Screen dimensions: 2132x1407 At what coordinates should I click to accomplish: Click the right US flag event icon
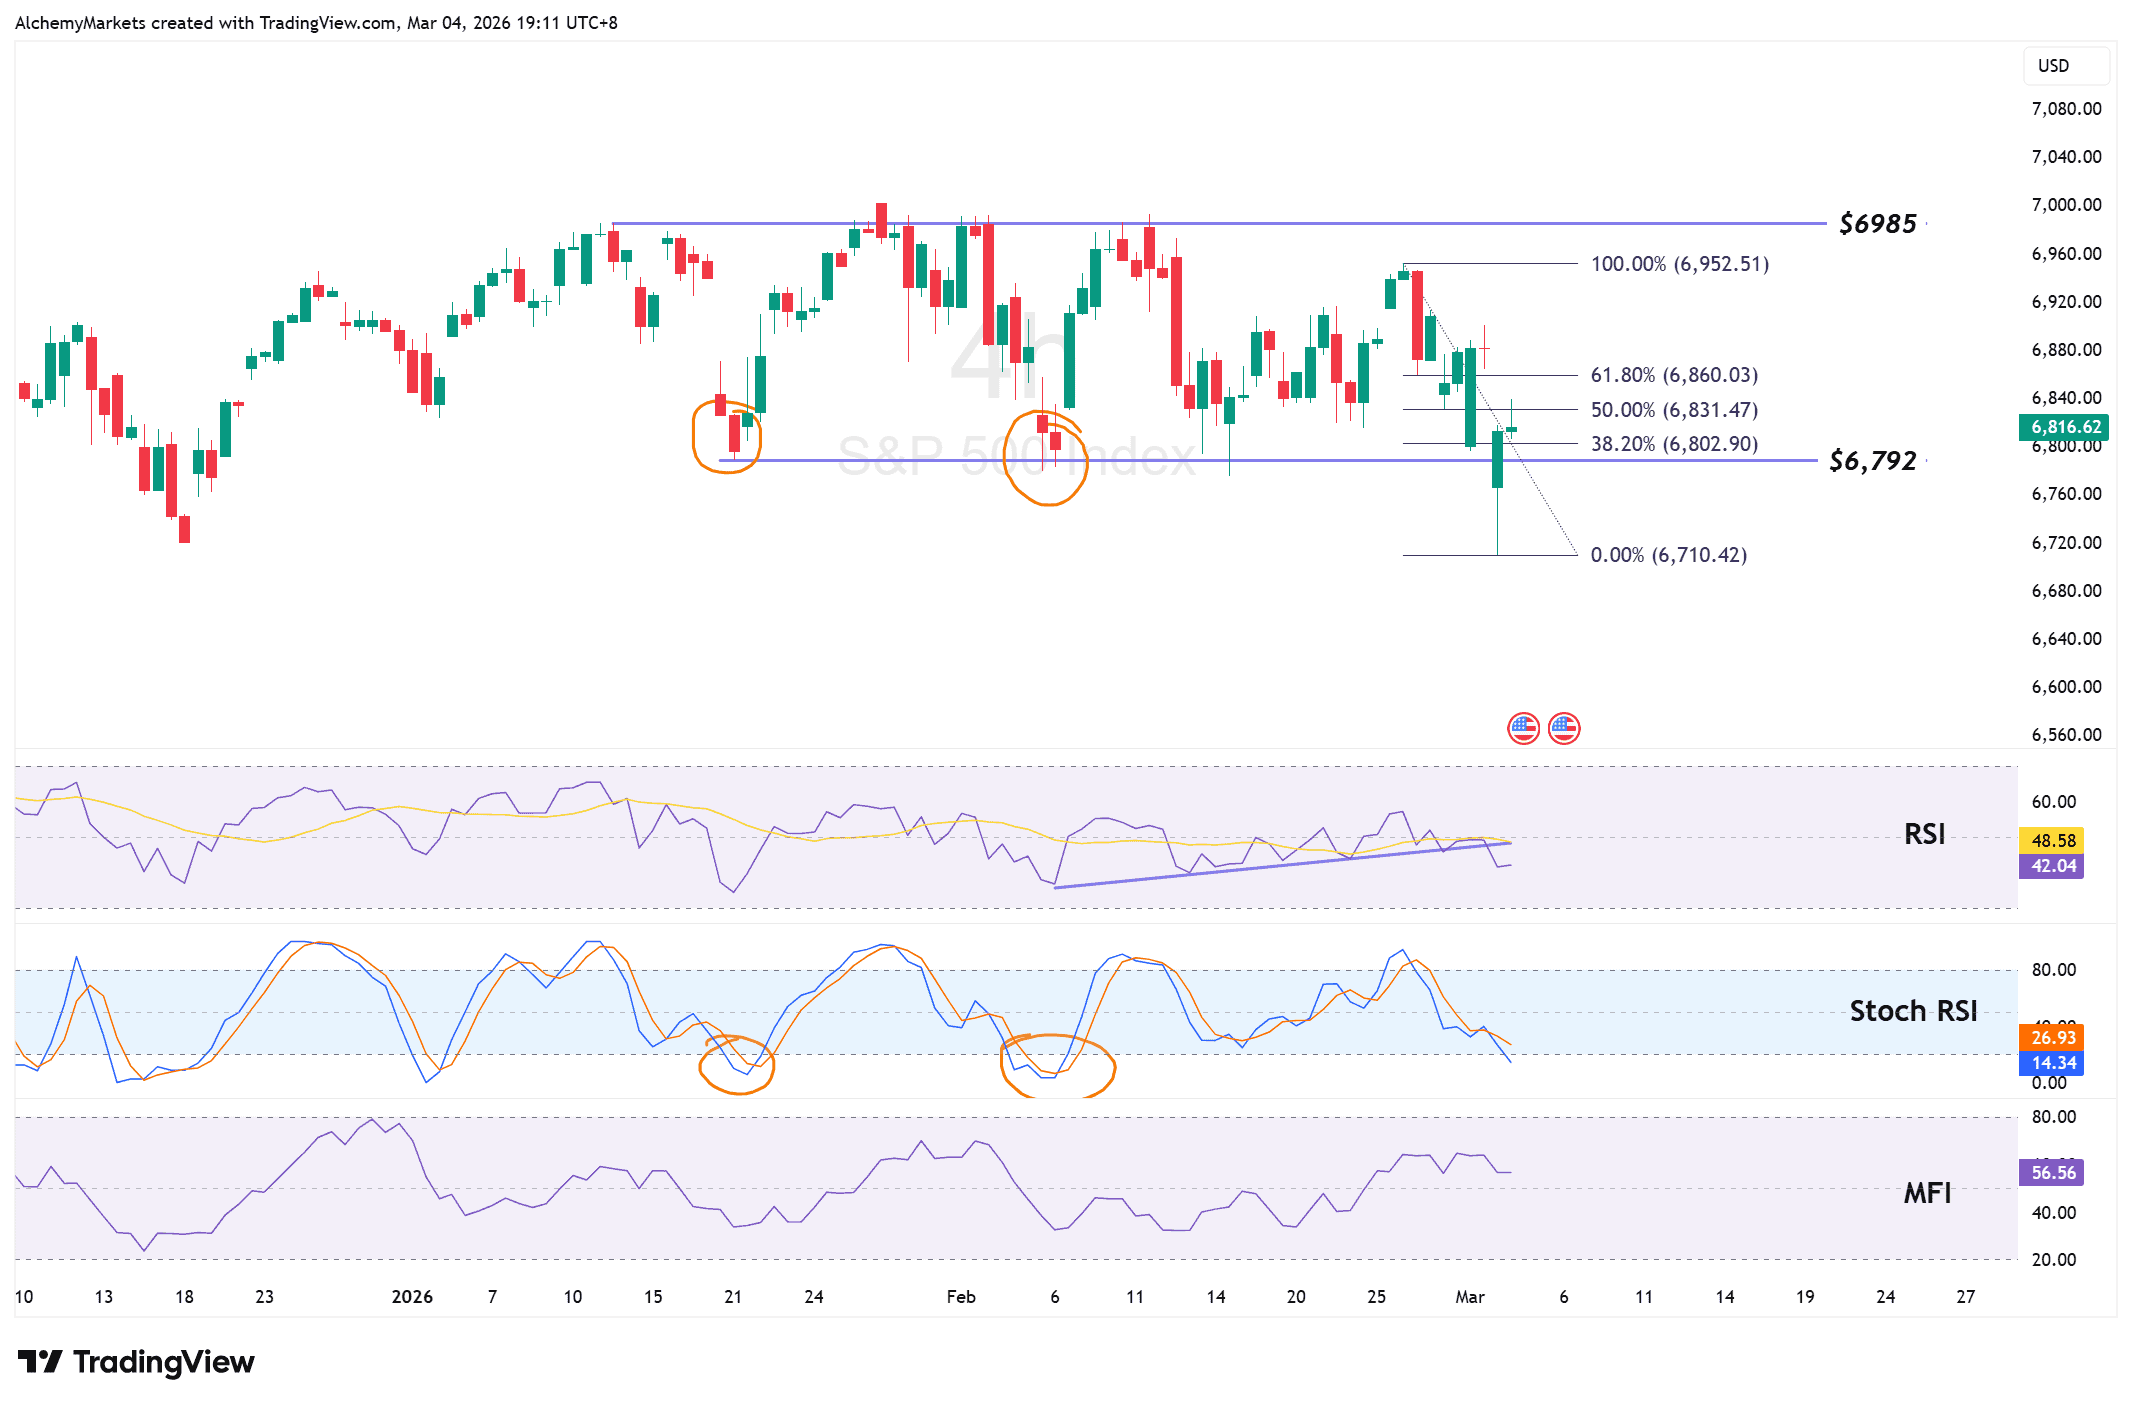[x=1564, y=728]
